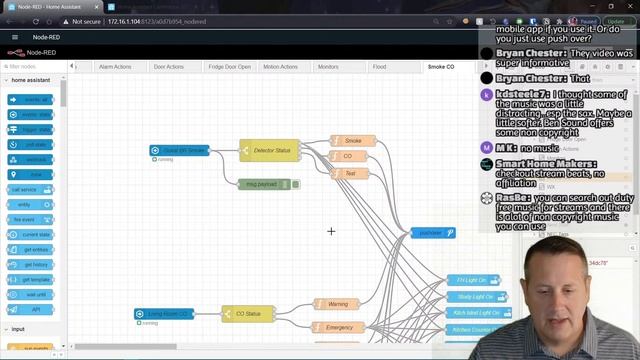Bookmark this page with the star icon
Viewport: 640px width, 360px height.
click(x=449, y=22)
